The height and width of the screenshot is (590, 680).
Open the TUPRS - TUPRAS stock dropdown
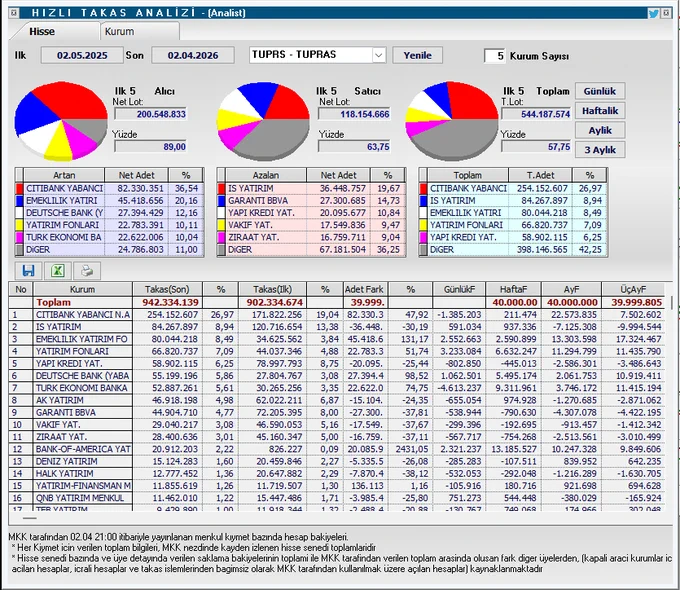[379, 55]
